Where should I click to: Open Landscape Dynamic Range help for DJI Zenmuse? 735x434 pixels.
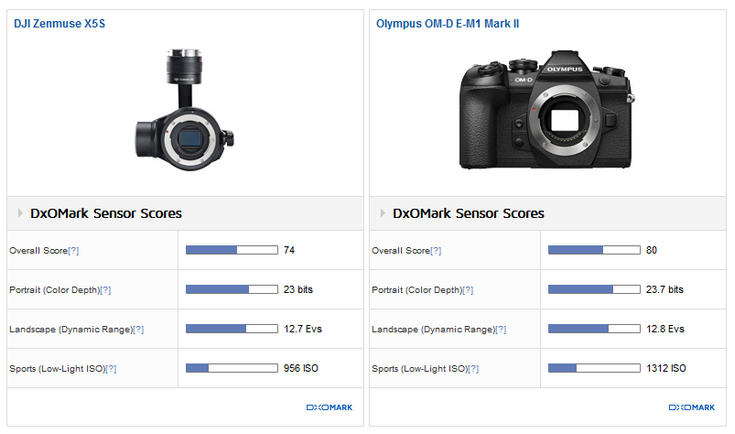(138, 329)
